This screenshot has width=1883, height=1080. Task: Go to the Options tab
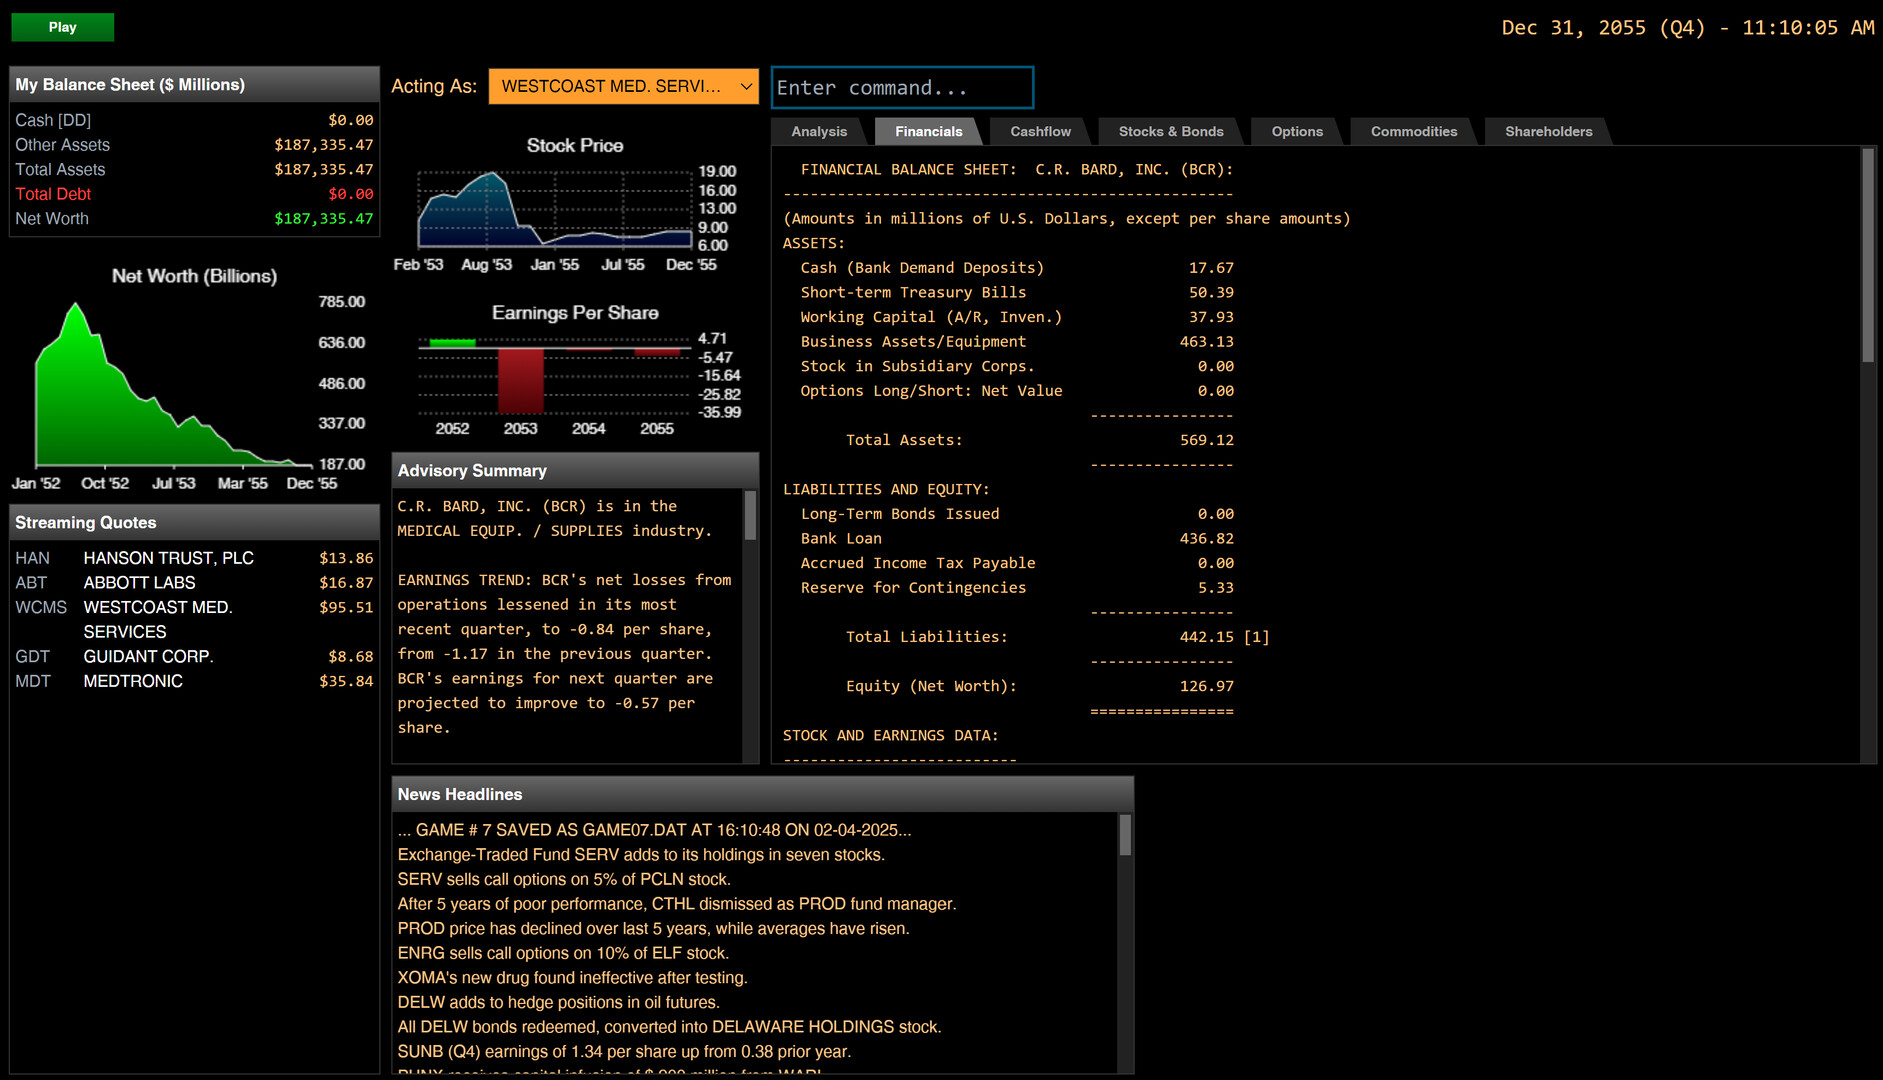pos(1296,132)
